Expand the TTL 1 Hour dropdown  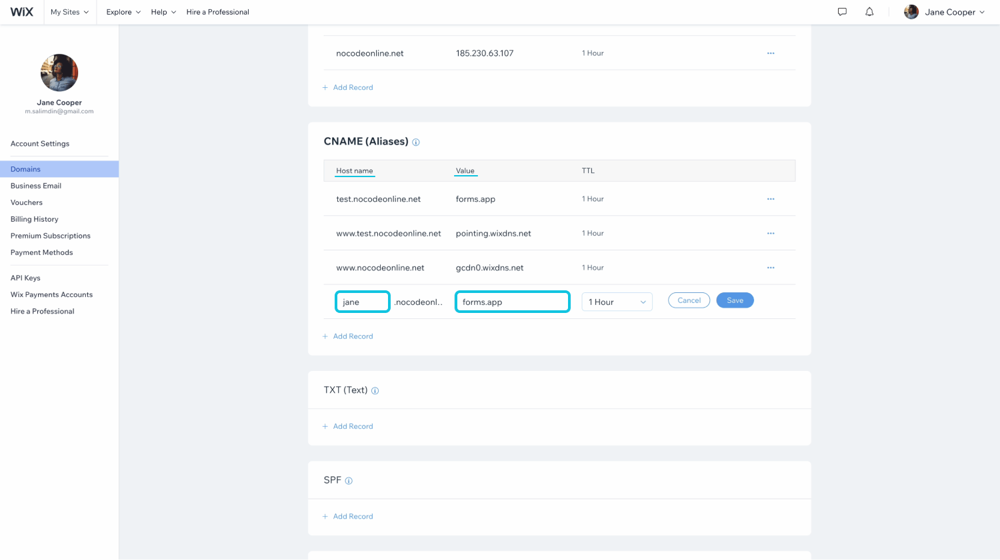[x=617, y=302]
